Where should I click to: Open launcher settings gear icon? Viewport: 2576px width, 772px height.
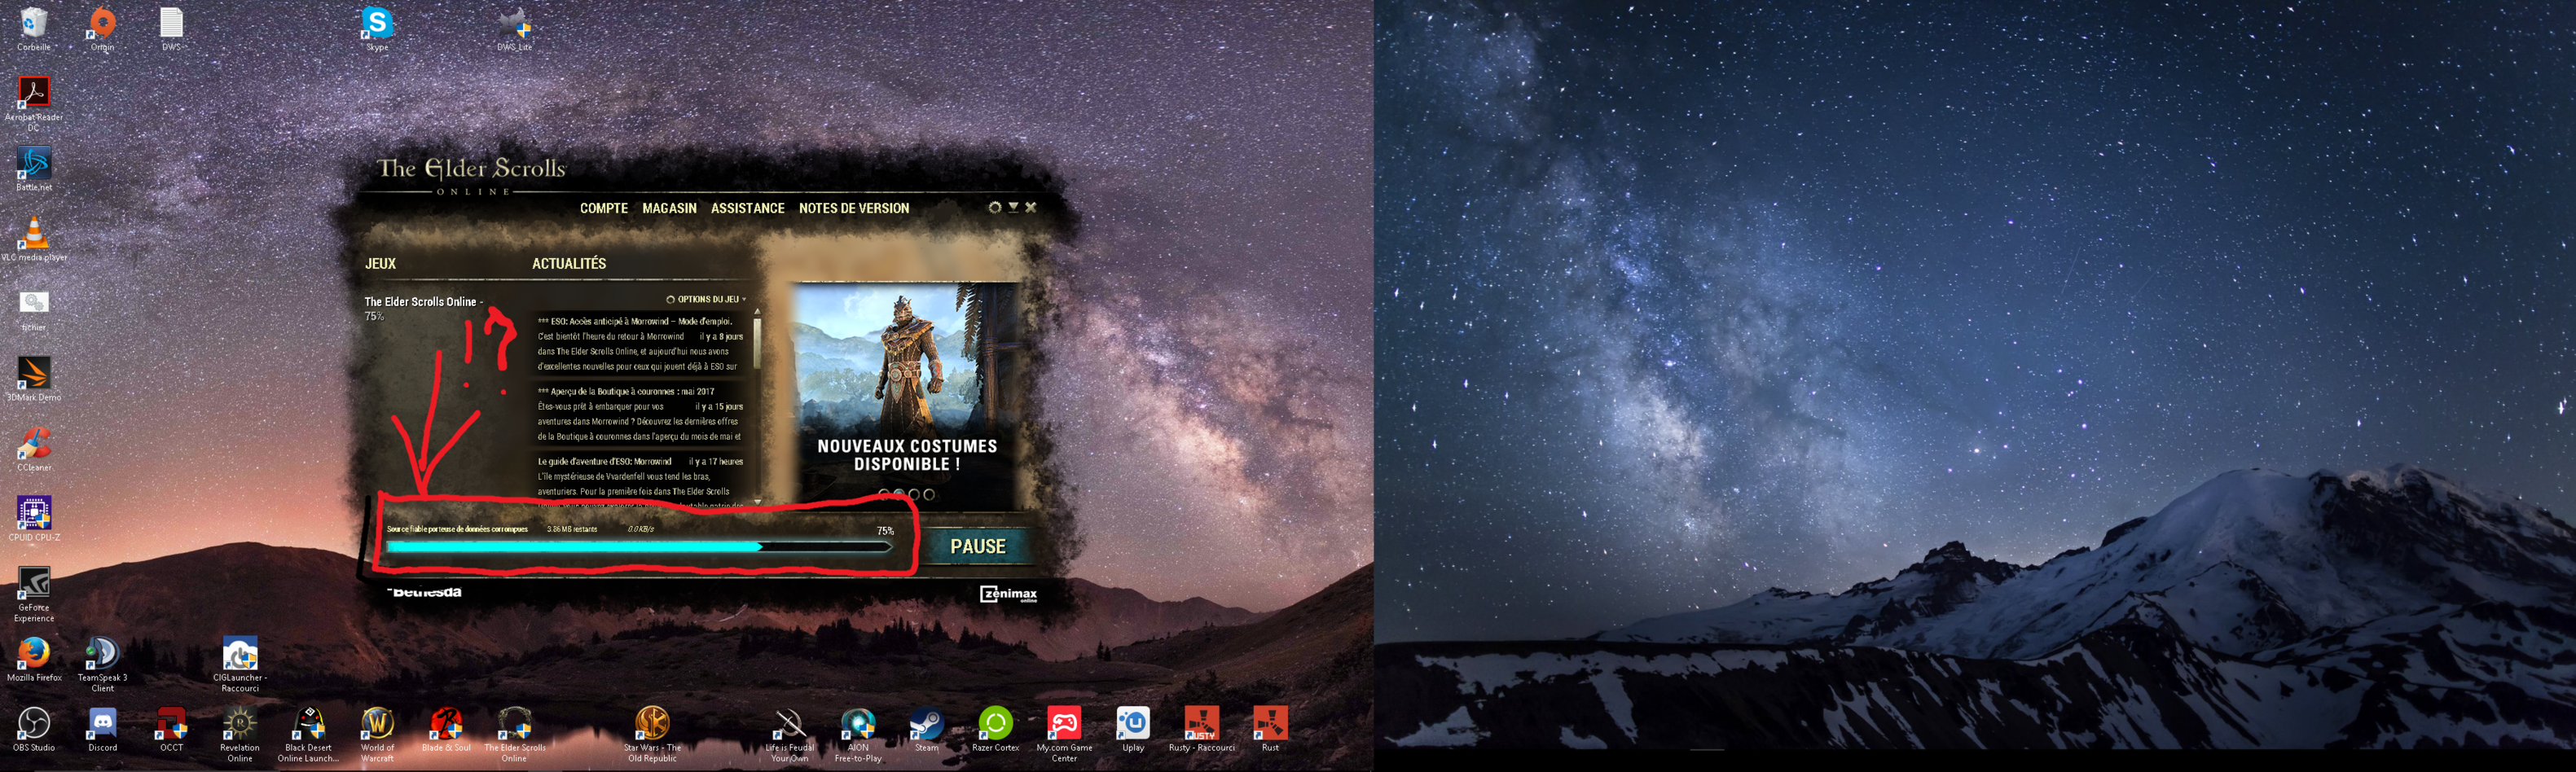point(994,207)
